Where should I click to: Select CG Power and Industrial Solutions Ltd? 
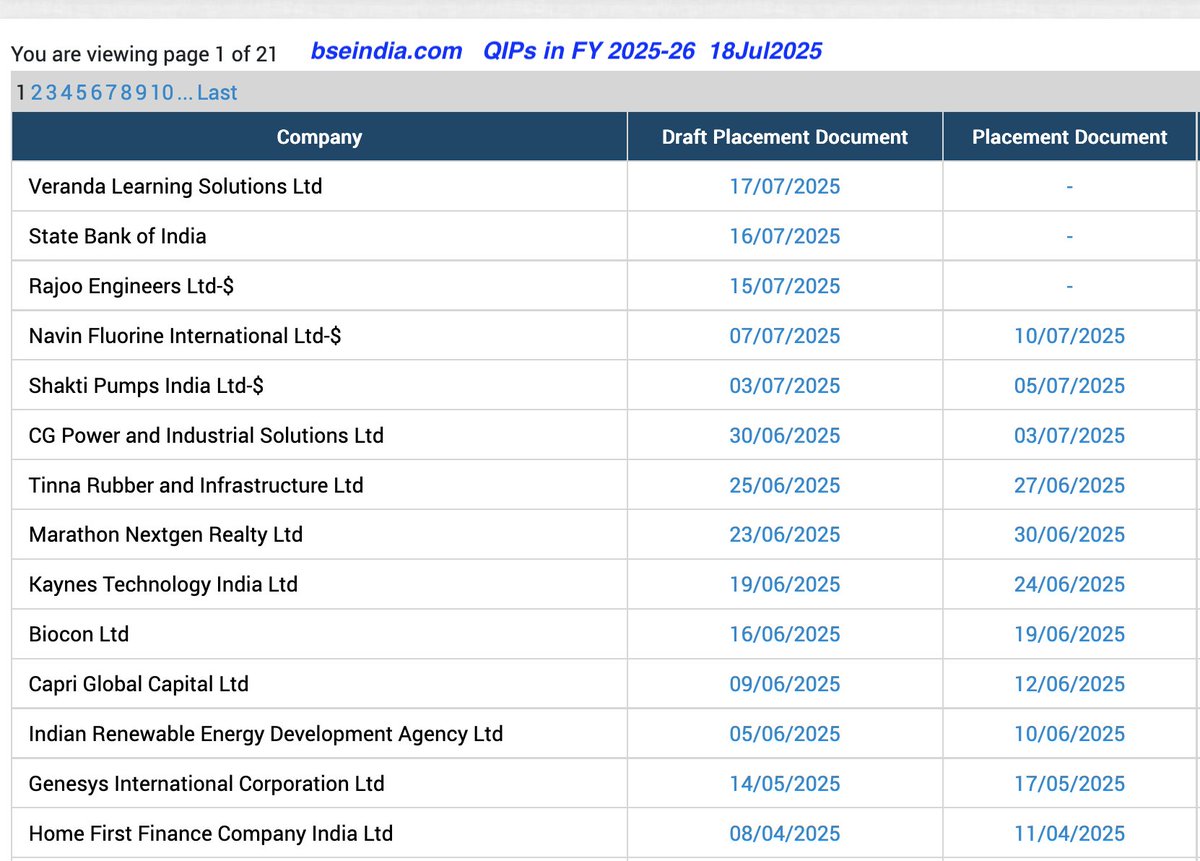click(206, 436)
